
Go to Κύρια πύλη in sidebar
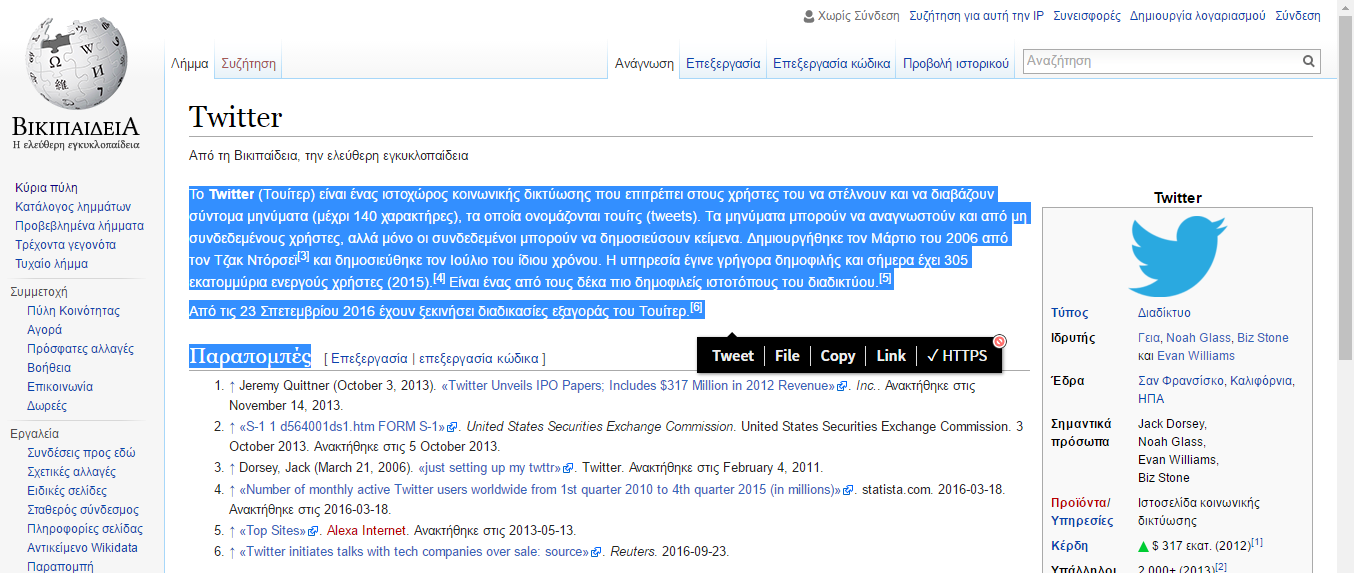pos(46,188)
